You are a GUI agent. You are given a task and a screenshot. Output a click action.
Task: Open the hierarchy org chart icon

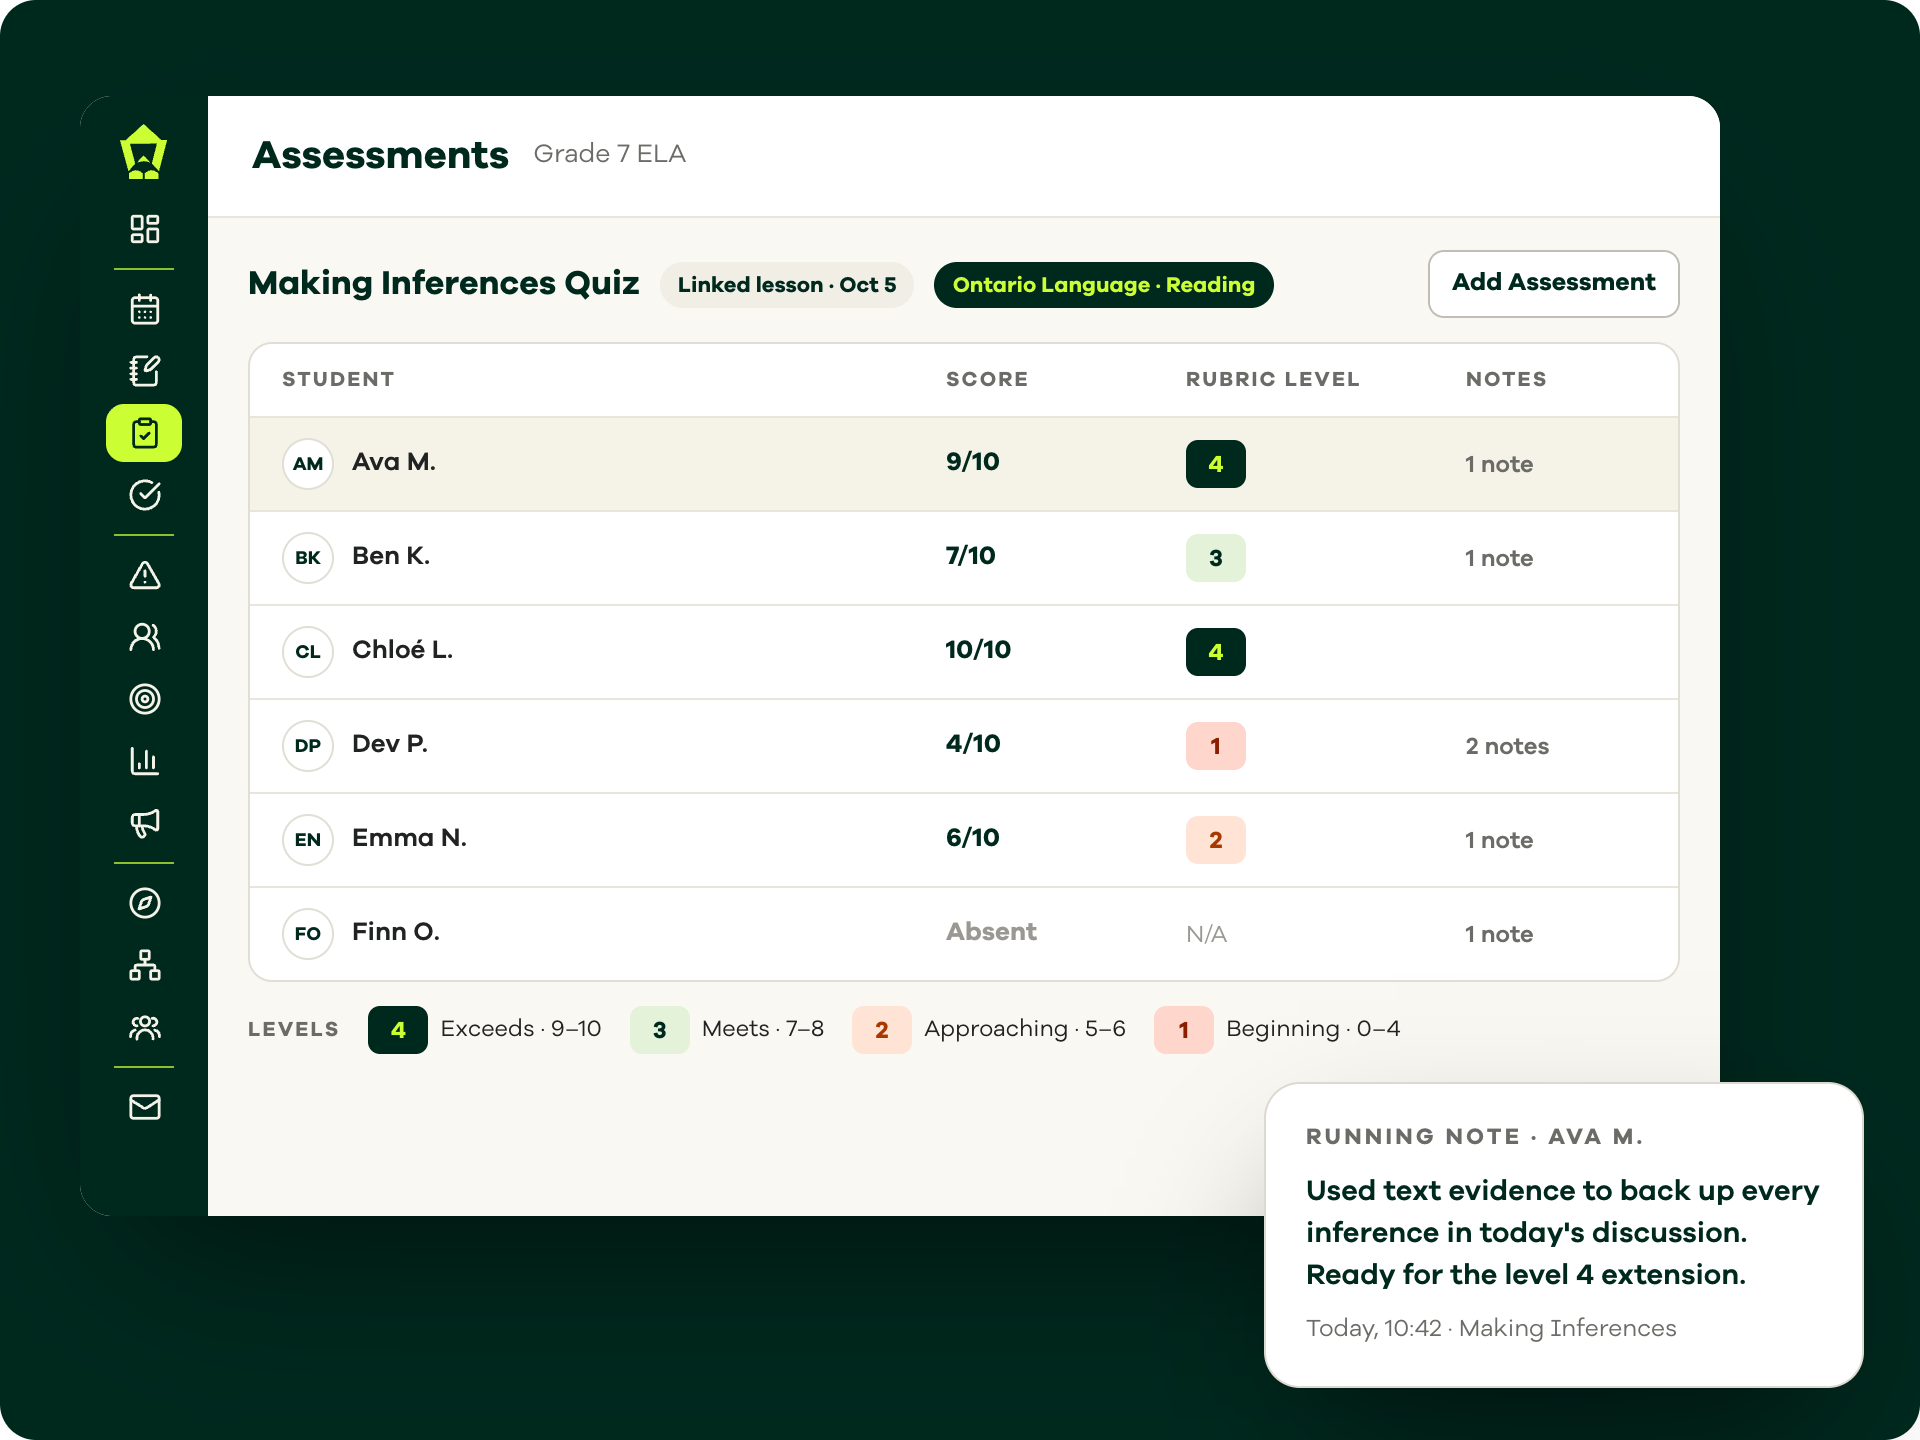(x=144, y=965)
